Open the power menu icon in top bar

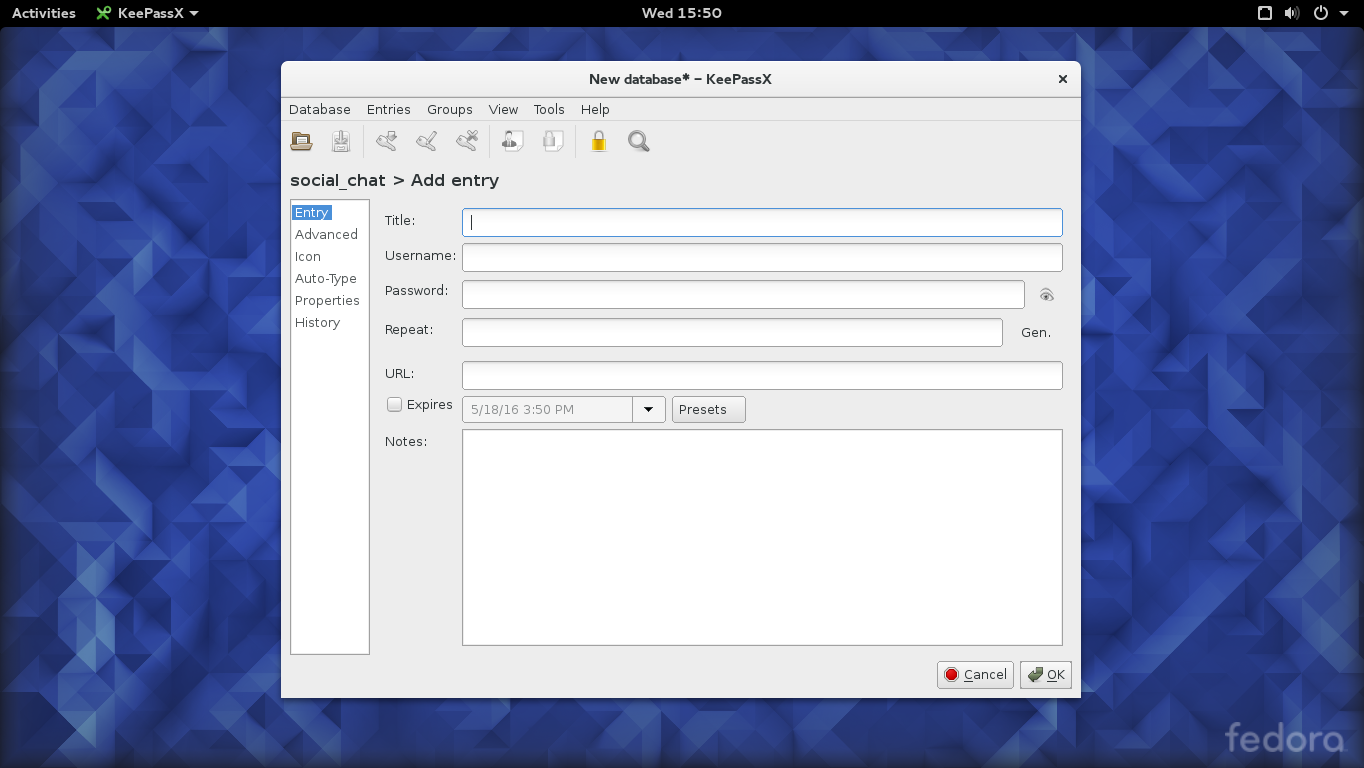coord(1321,13)
